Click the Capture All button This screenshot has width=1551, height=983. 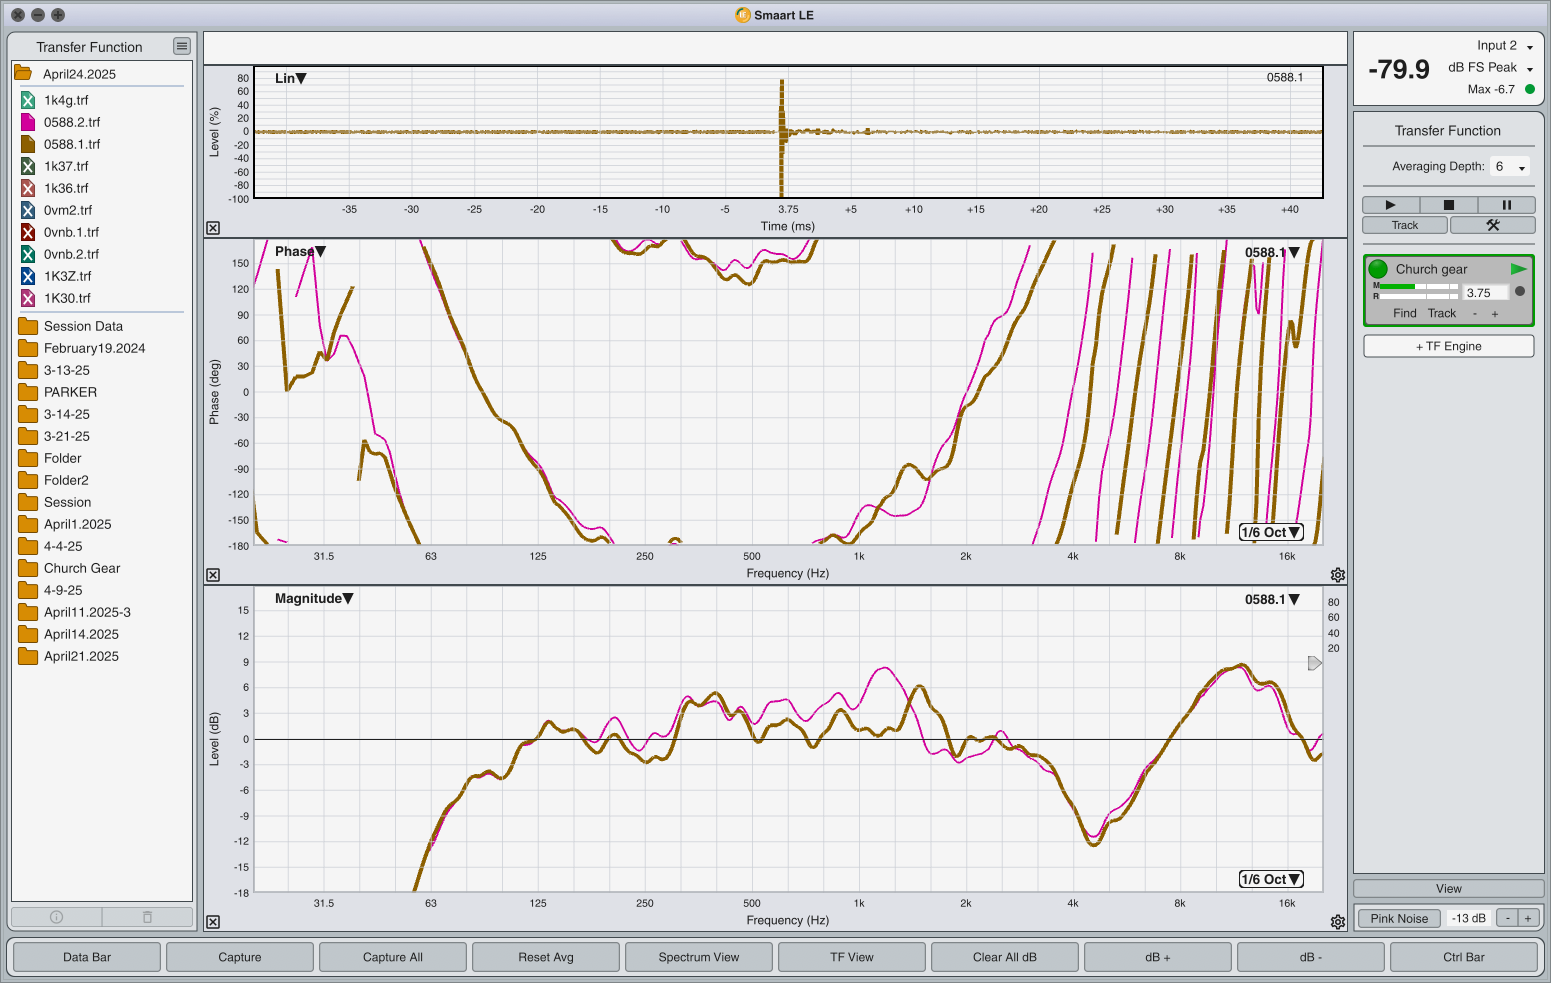click(x=392, y=957)
